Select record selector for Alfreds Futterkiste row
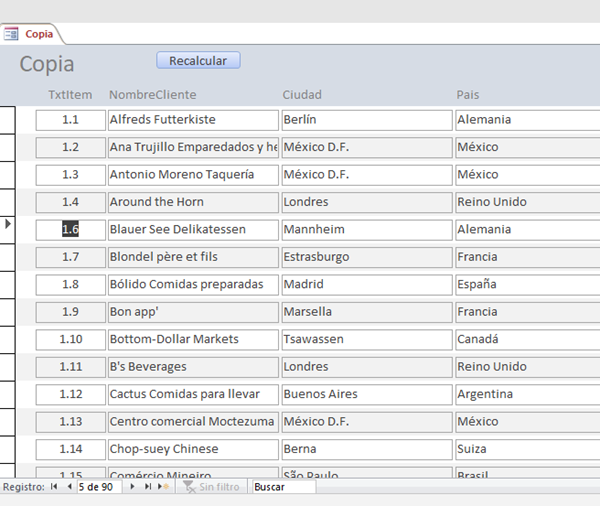 pyautogui.click(x=8, y=120)
